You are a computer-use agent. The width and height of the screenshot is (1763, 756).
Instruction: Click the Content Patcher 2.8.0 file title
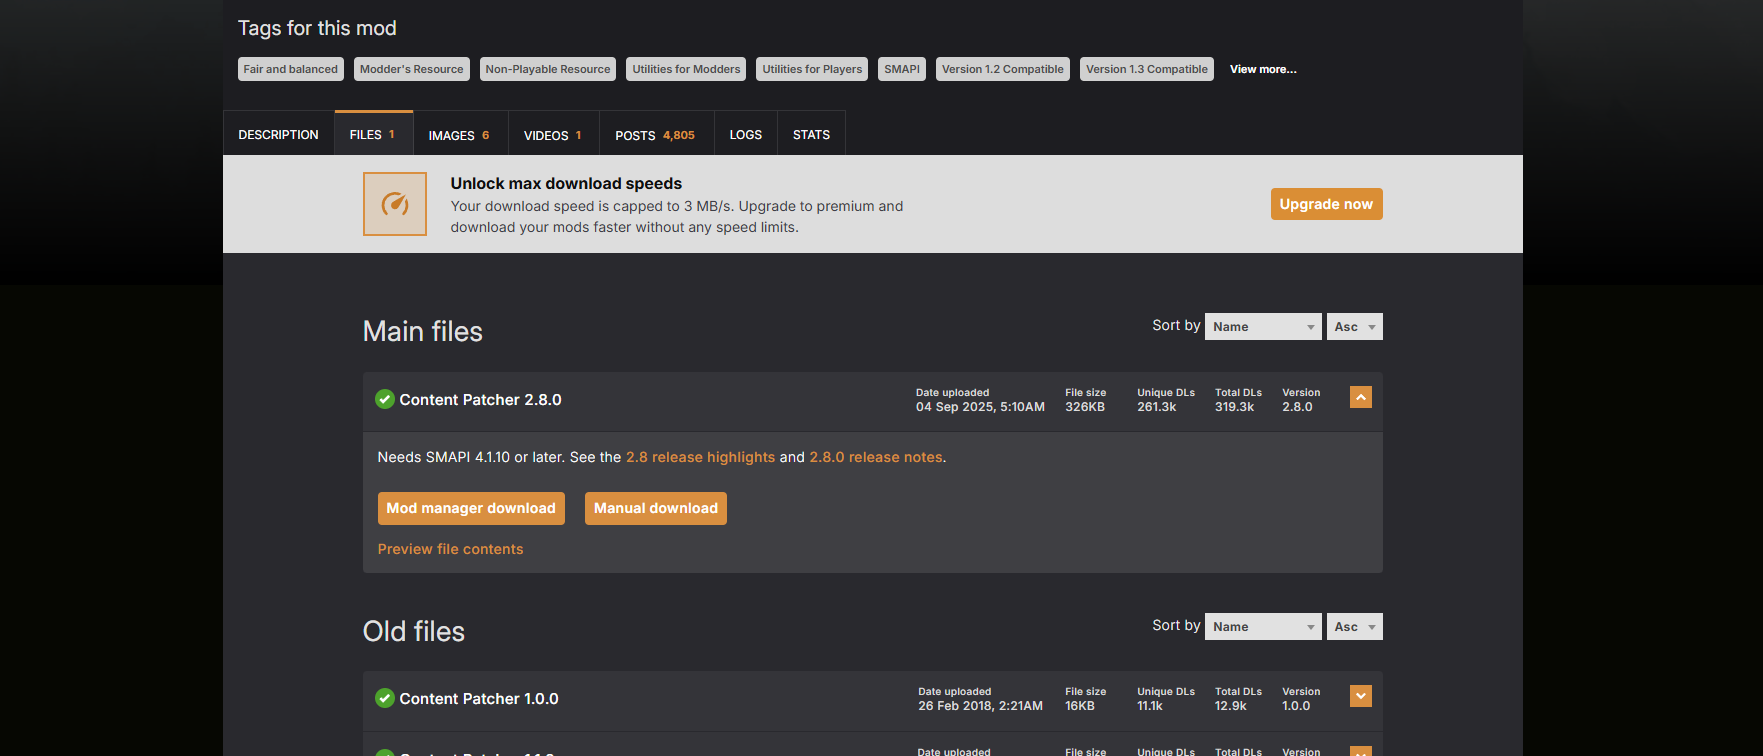click(481, 400)
